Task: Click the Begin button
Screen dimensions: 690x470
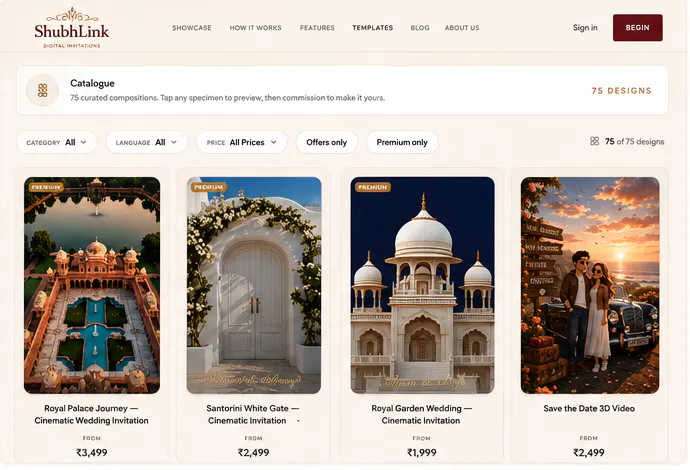Action: 638,28
